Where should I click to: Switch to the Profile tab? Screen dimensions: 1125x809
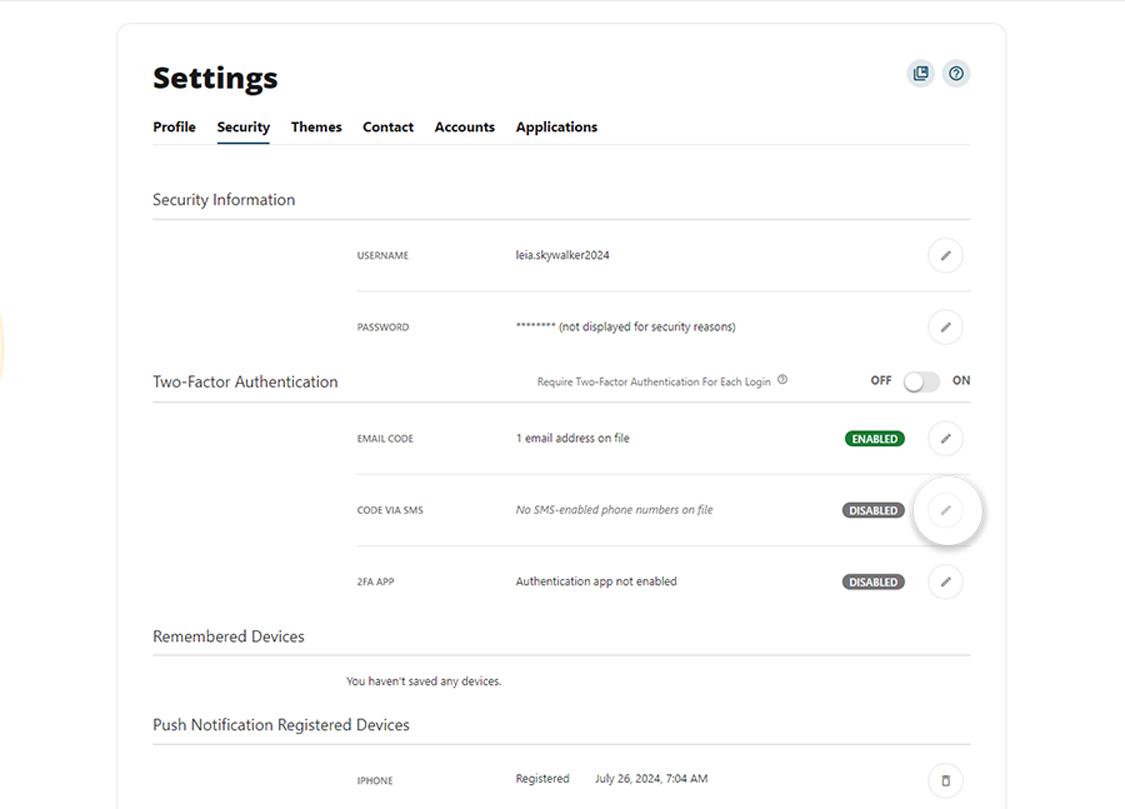174,127
